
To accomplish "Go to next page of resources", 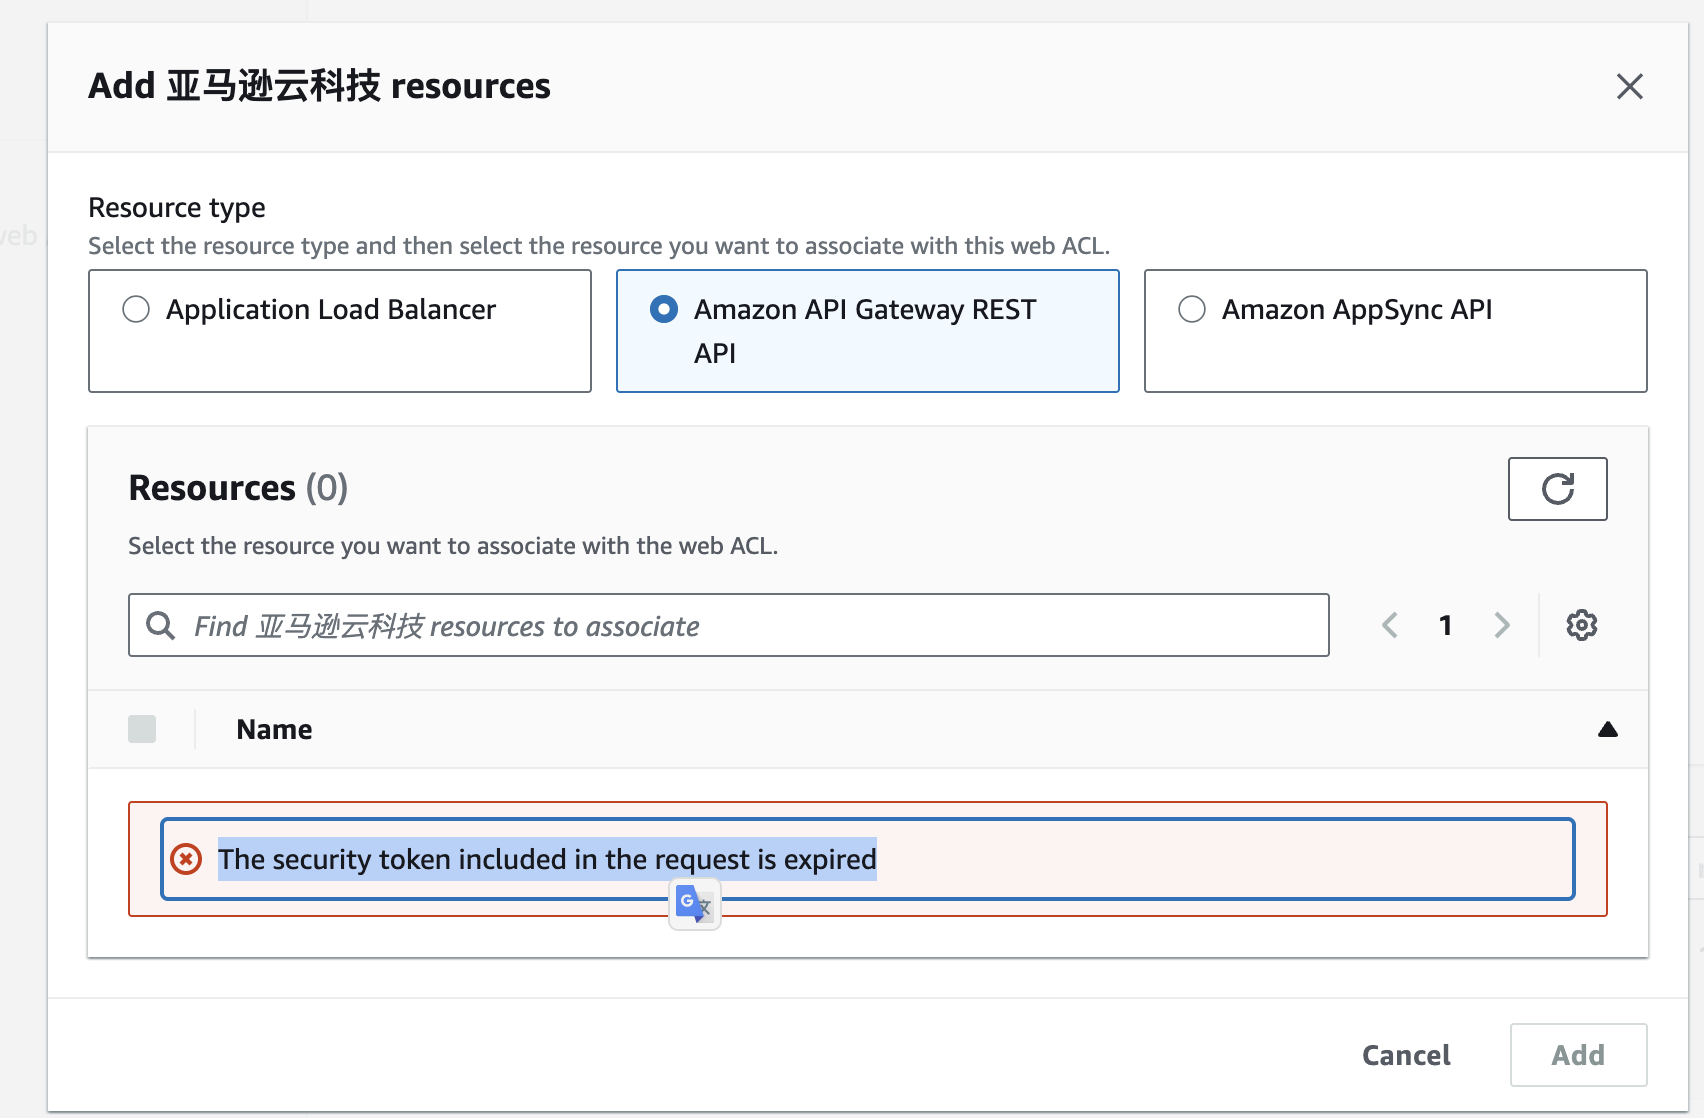I will [1501, 626].
